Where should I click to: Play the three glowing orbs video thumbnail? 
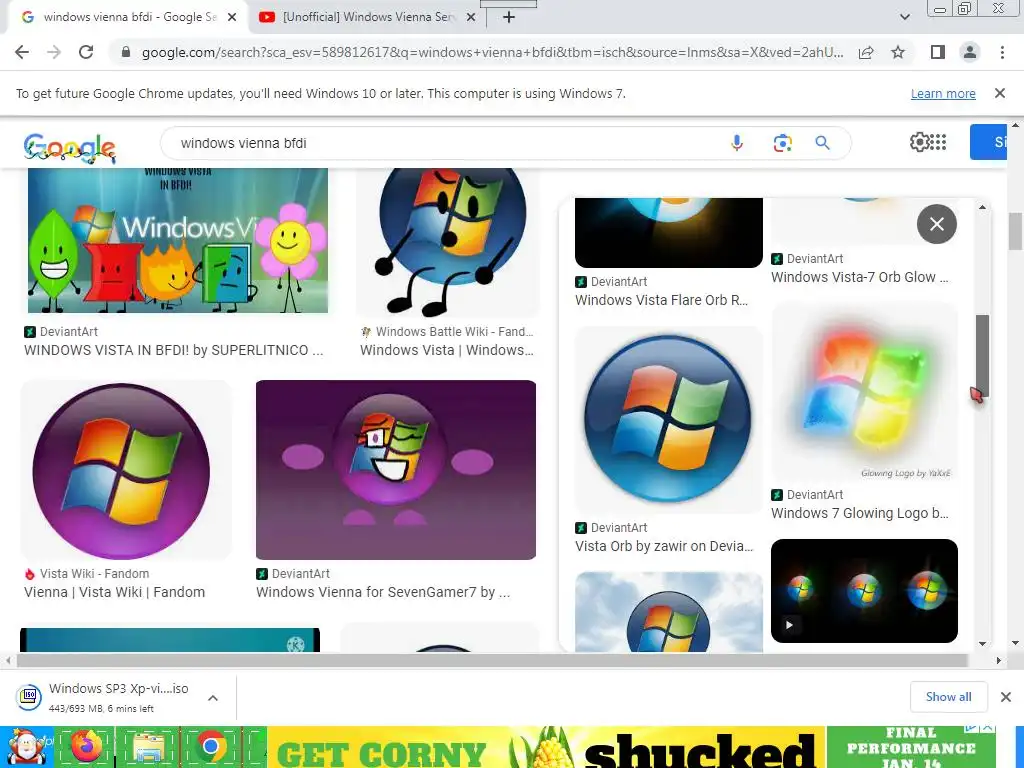click(864, 590)
